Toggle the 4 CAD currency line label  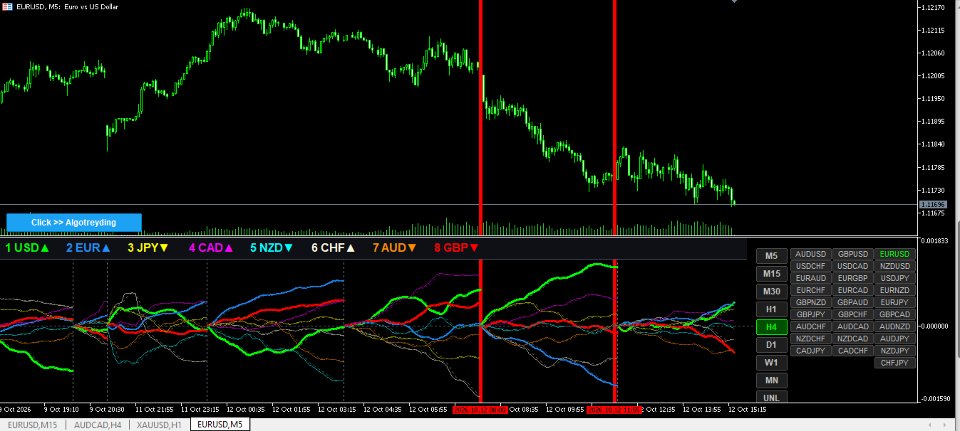[211, 248]
